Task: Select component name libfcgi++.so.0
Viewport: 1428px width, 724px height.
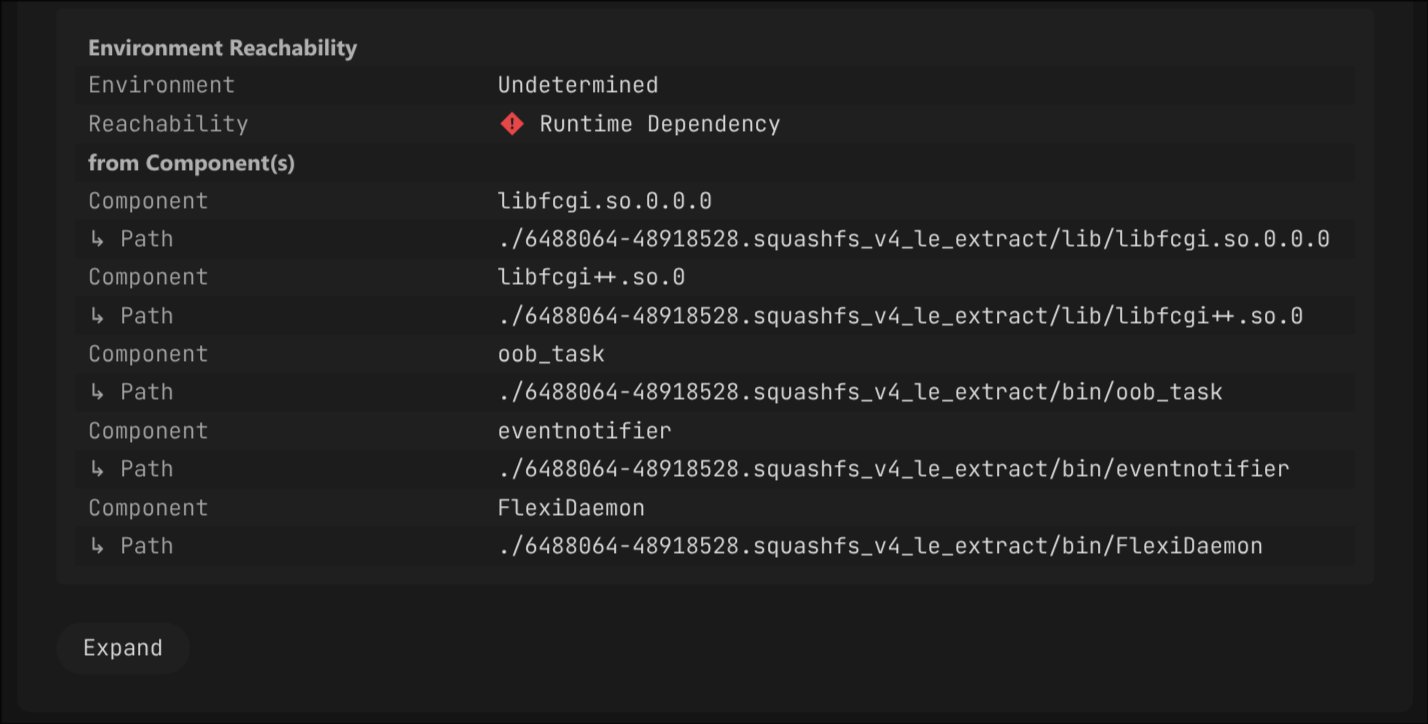Action: click(591, 277)
